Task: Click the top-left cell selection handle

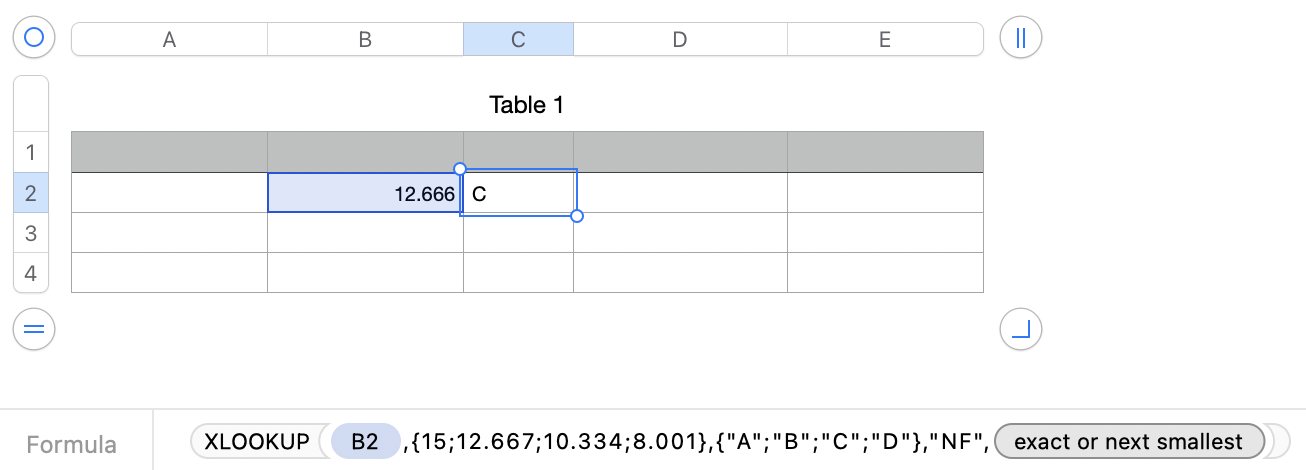Action: (x=460, y=169)
